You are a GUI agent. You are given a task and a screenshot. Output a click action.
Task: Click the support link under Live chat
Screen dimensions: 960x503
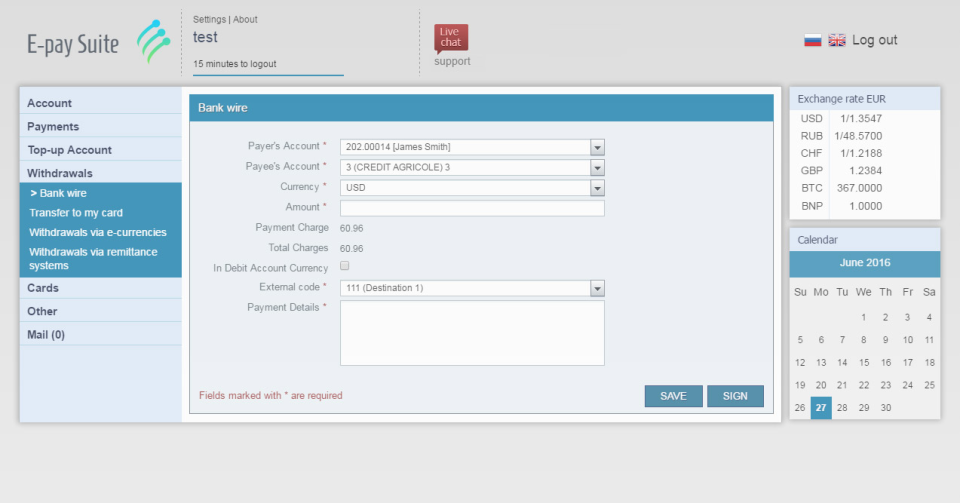[452, 61]
